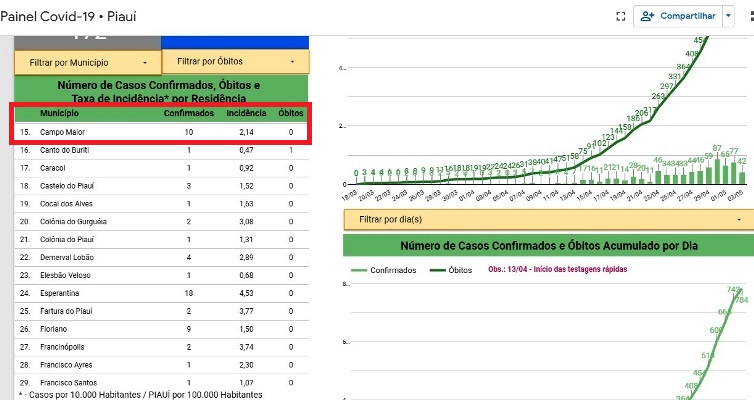Click the 87 daily bar label in upper chart
Viewport: 754px width, 400px height.
click(717, 148)
